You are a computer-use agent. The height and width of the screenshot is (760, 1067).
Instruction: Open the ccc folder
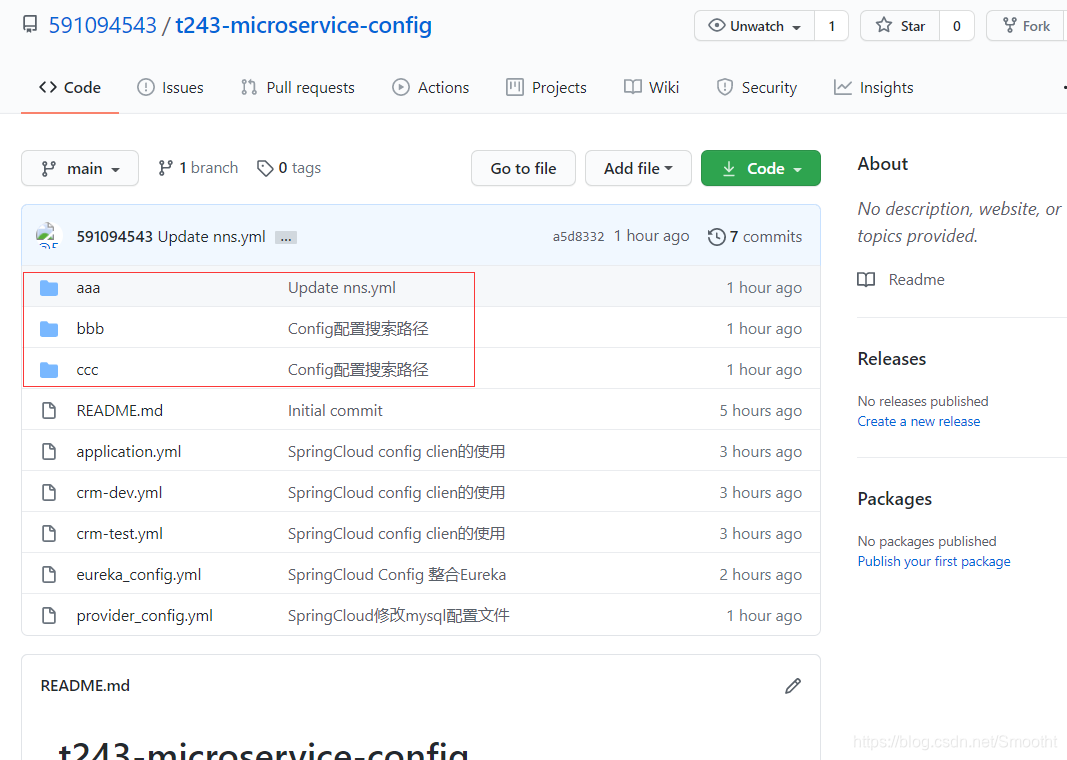pos(87,369)
